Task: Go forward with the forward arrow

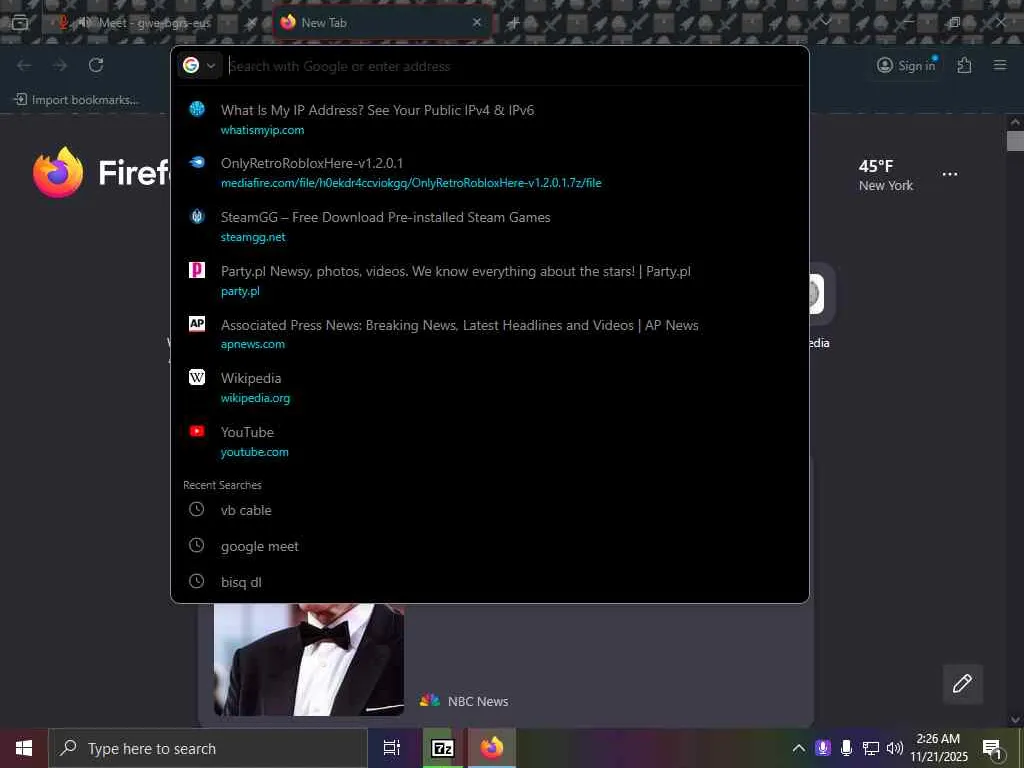Action: coord(60,65)
